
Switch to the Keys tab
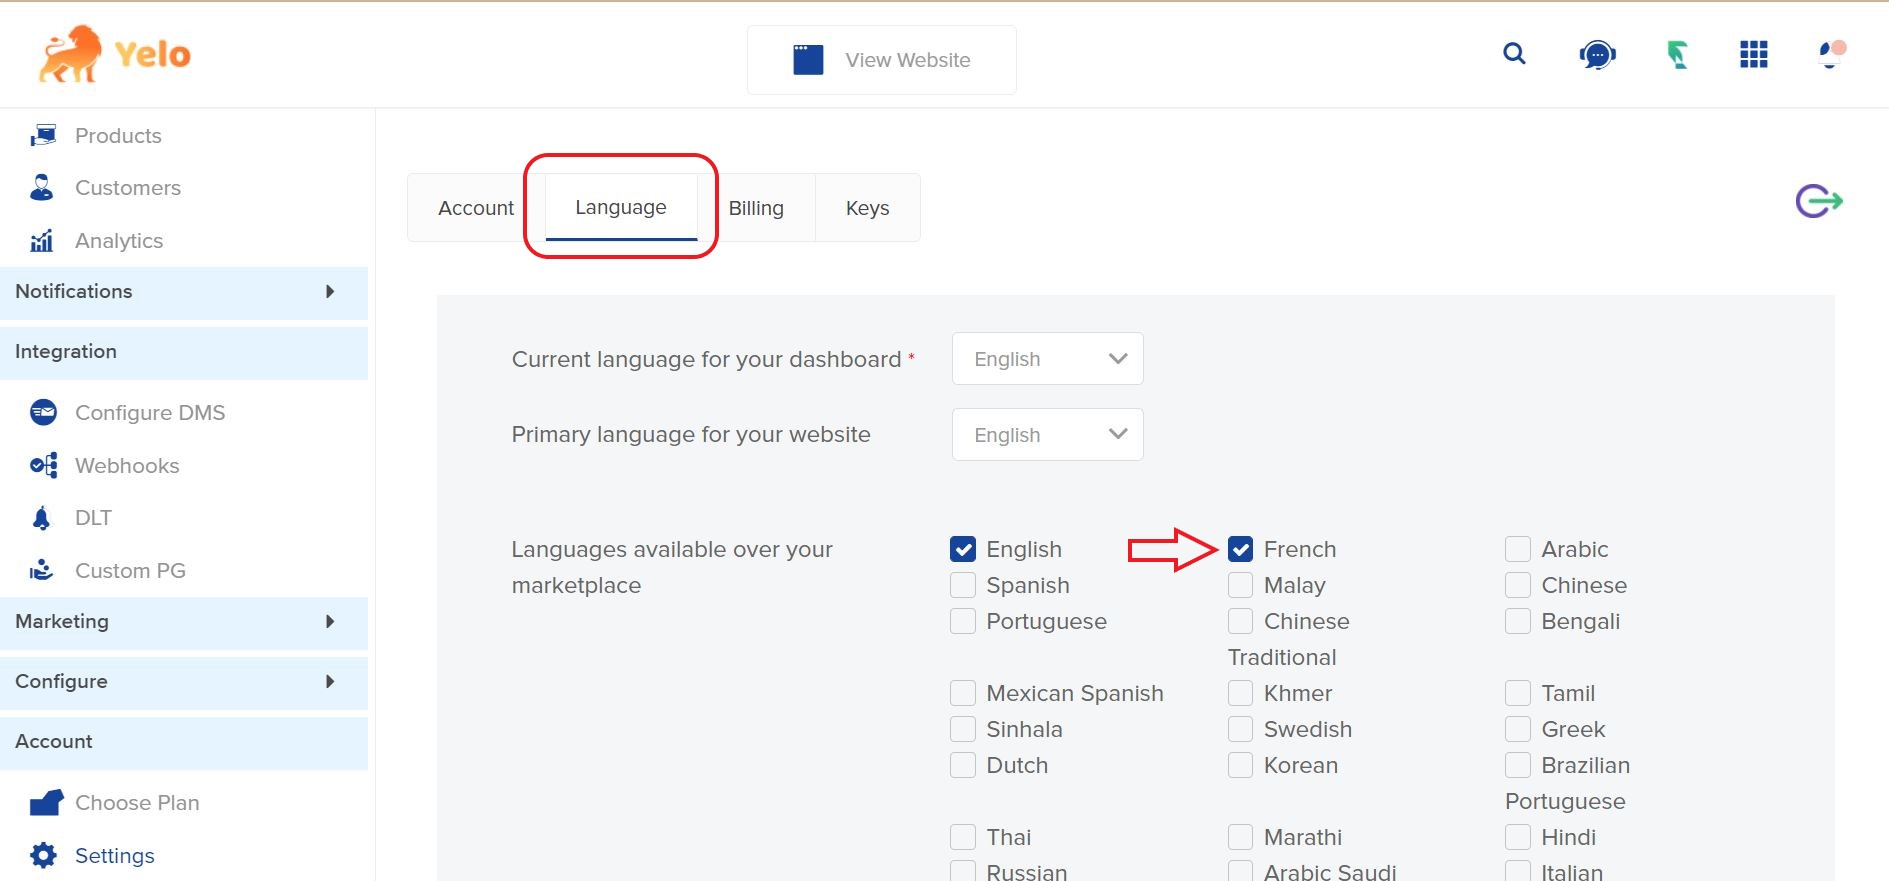(867, 208)
